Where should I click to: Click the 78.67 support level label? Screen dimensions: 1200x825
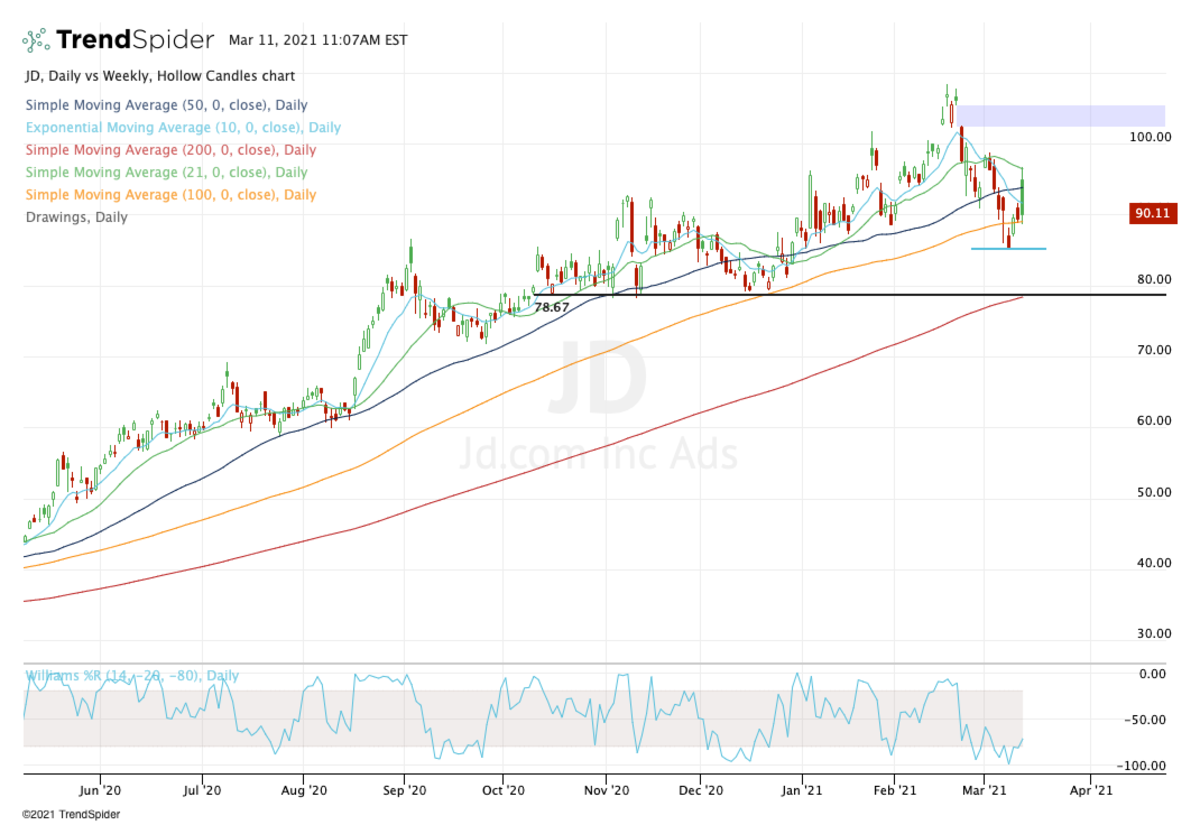click(552, 307)
